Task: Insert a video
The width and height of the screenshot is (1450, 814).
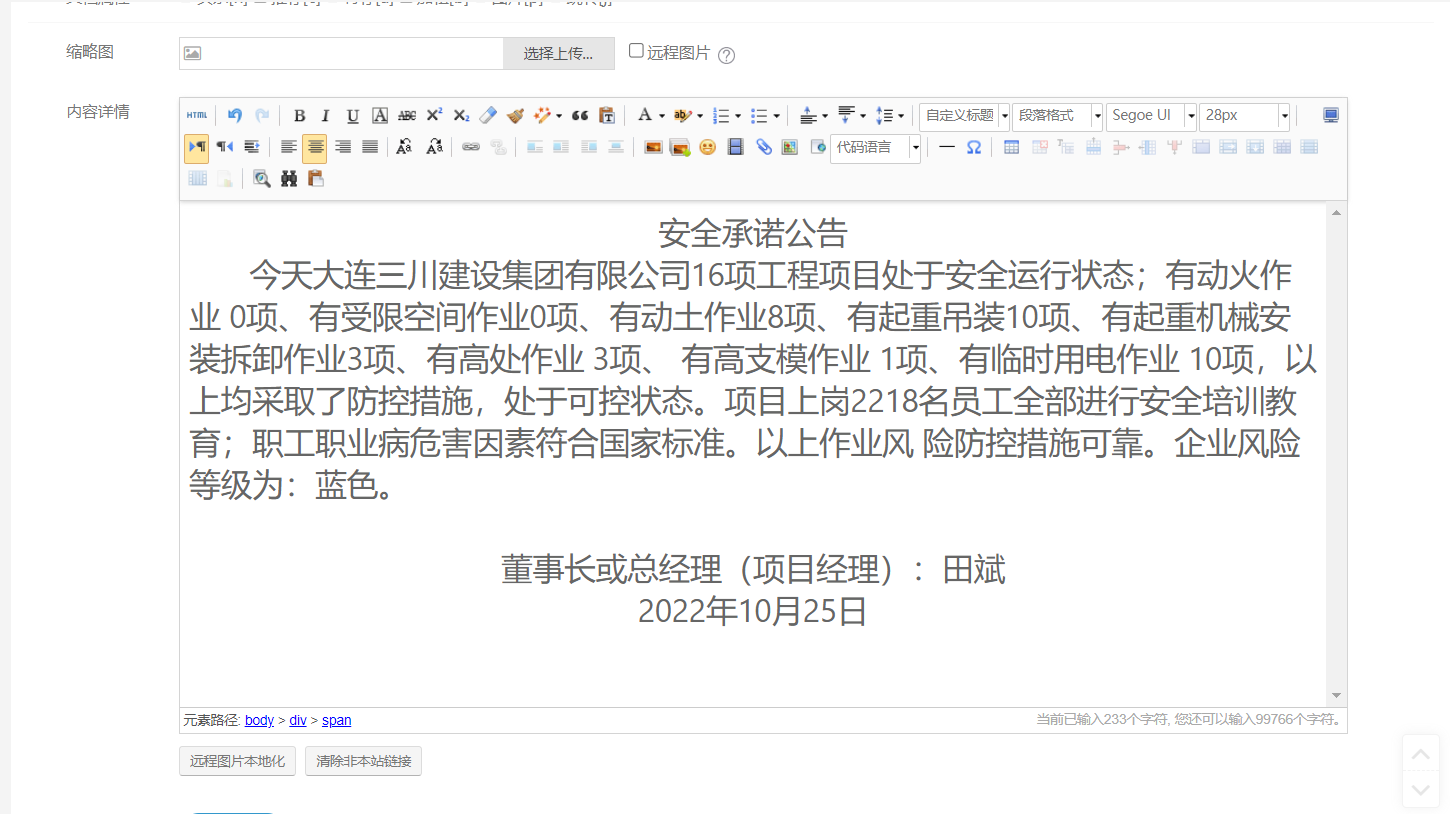Action: coord(736,147)
